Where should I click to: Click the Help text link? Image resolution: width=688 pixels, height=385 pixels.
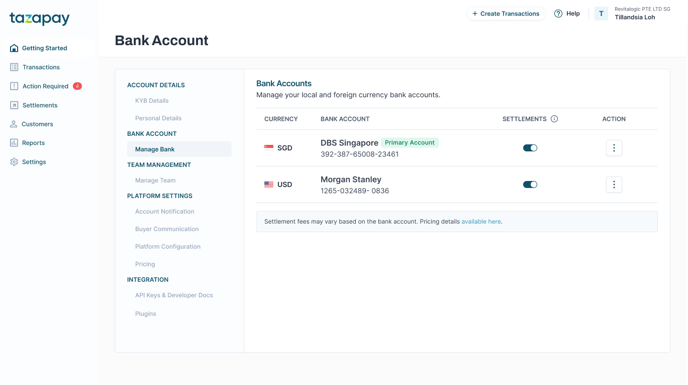pos(573,14)
